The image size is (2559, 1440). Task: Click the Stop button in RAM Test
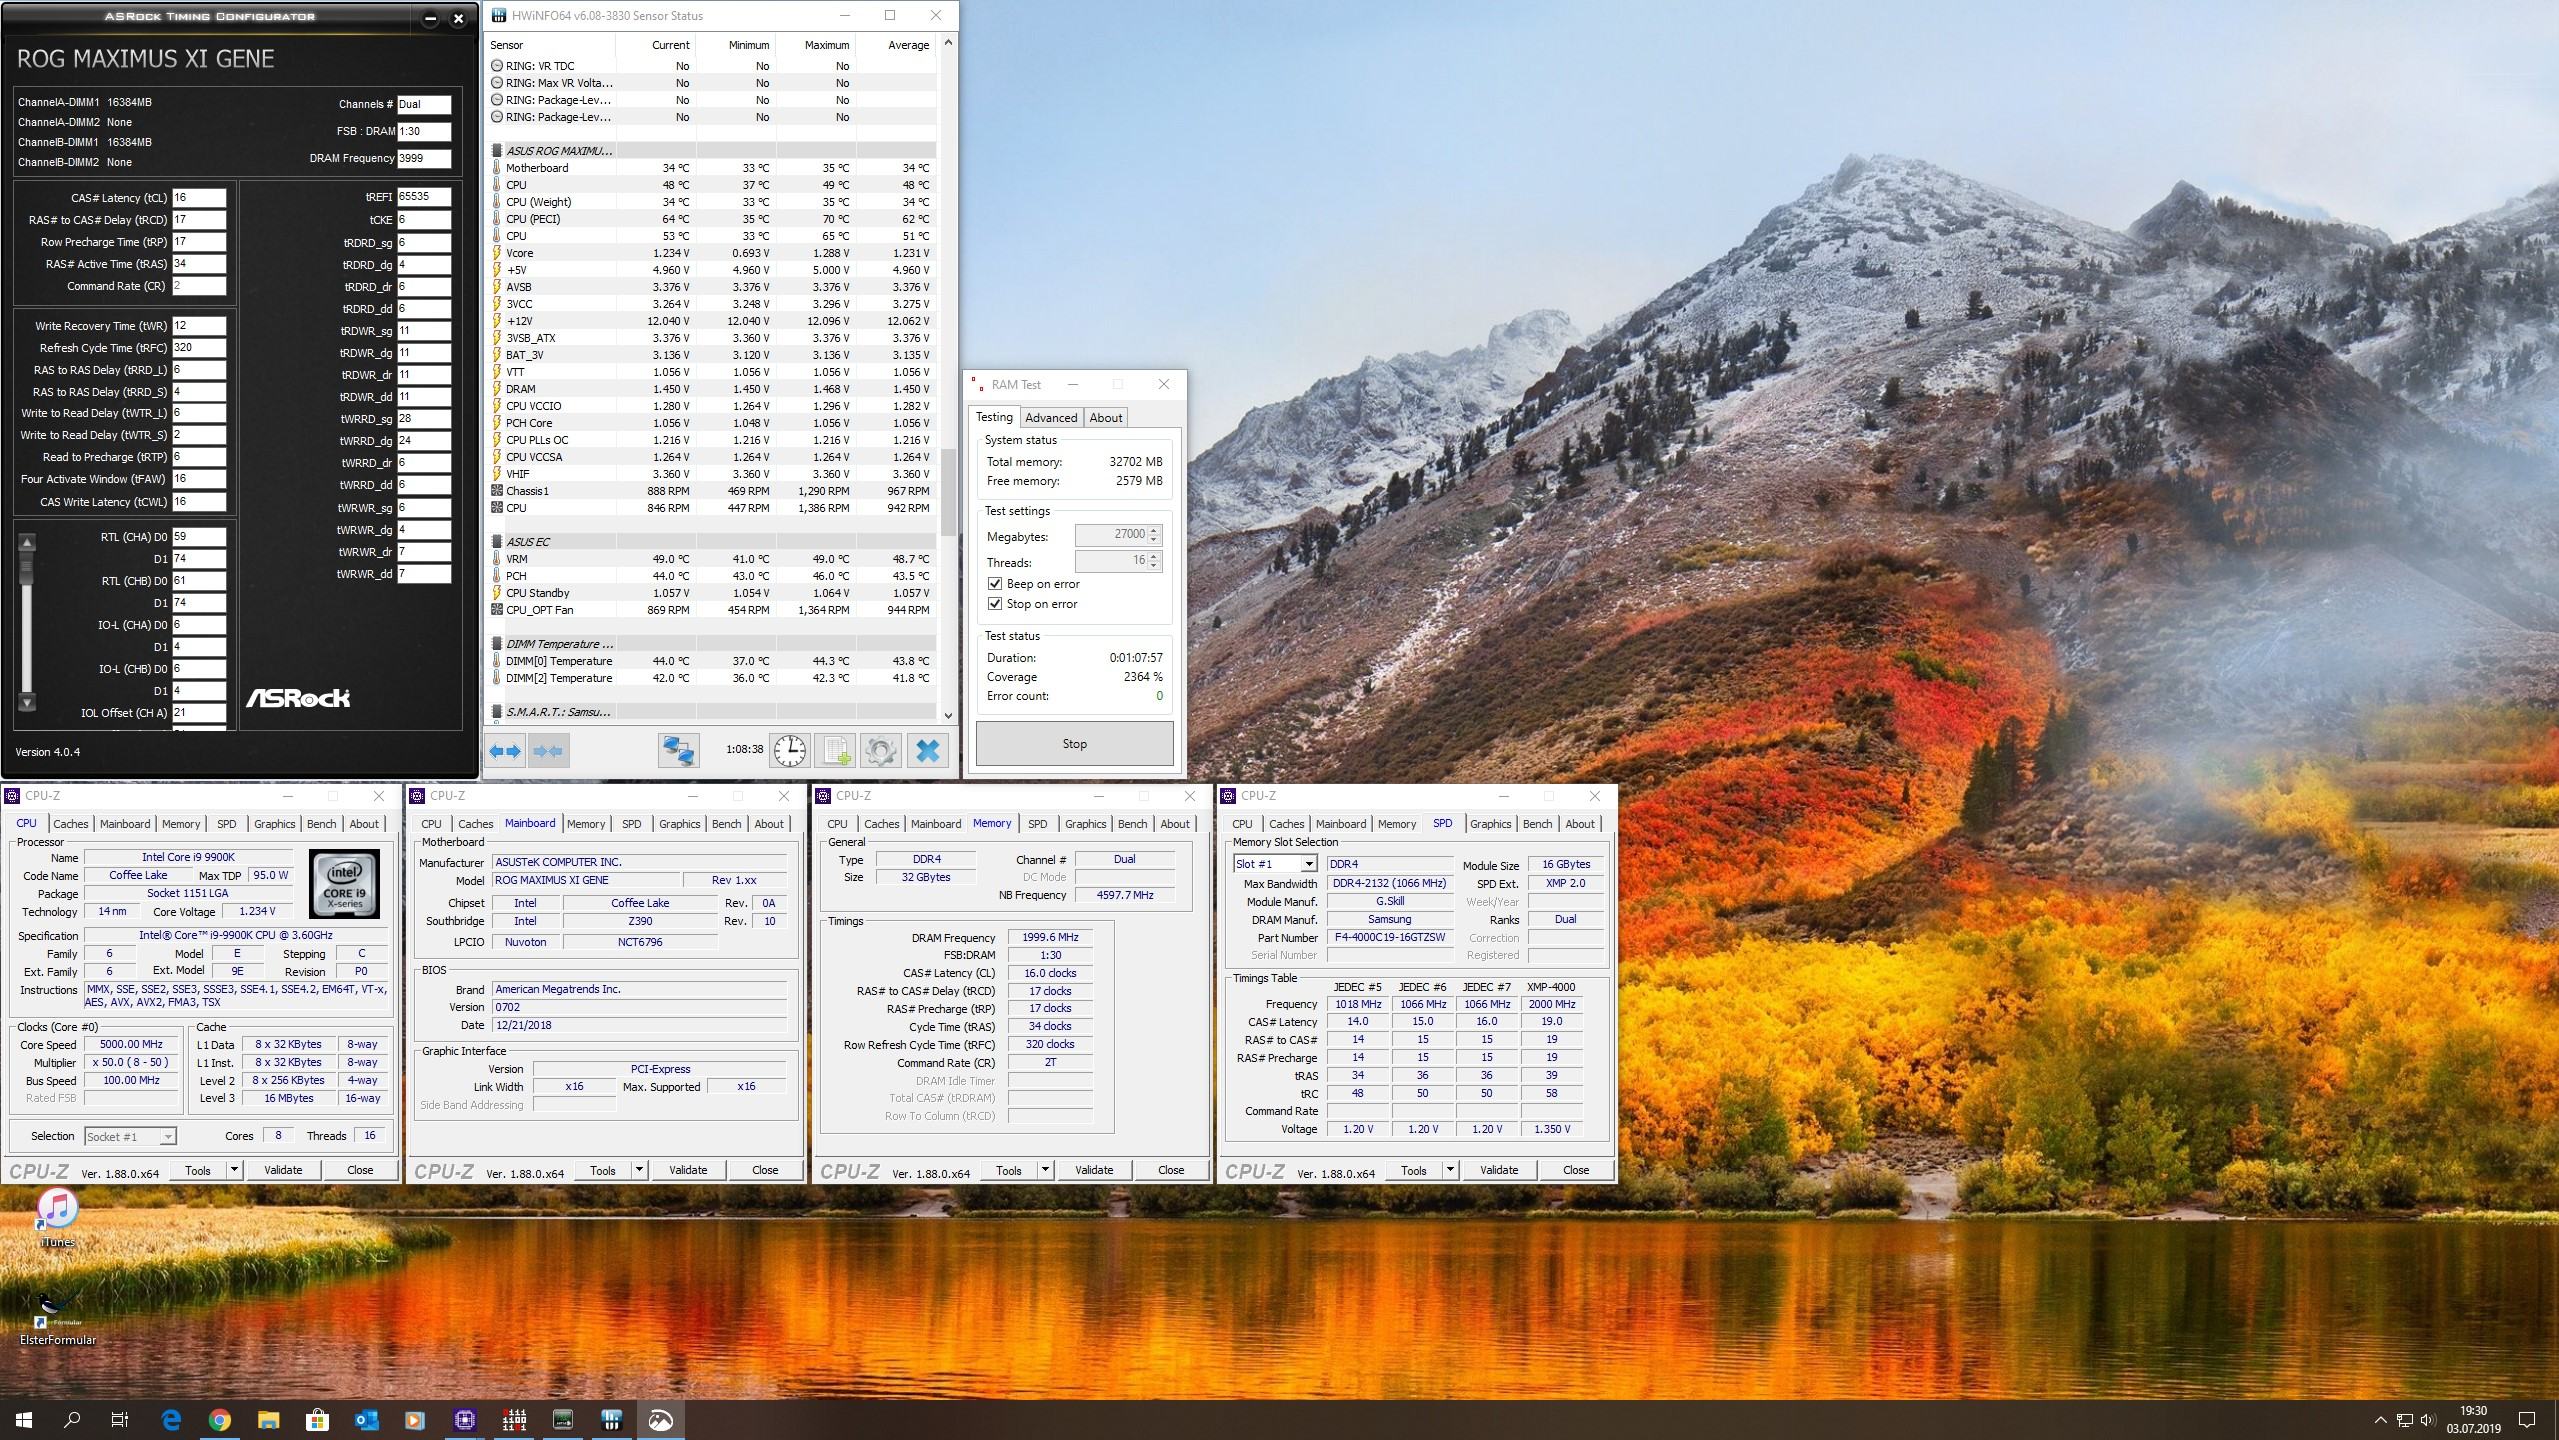(x=1075, y=744)
